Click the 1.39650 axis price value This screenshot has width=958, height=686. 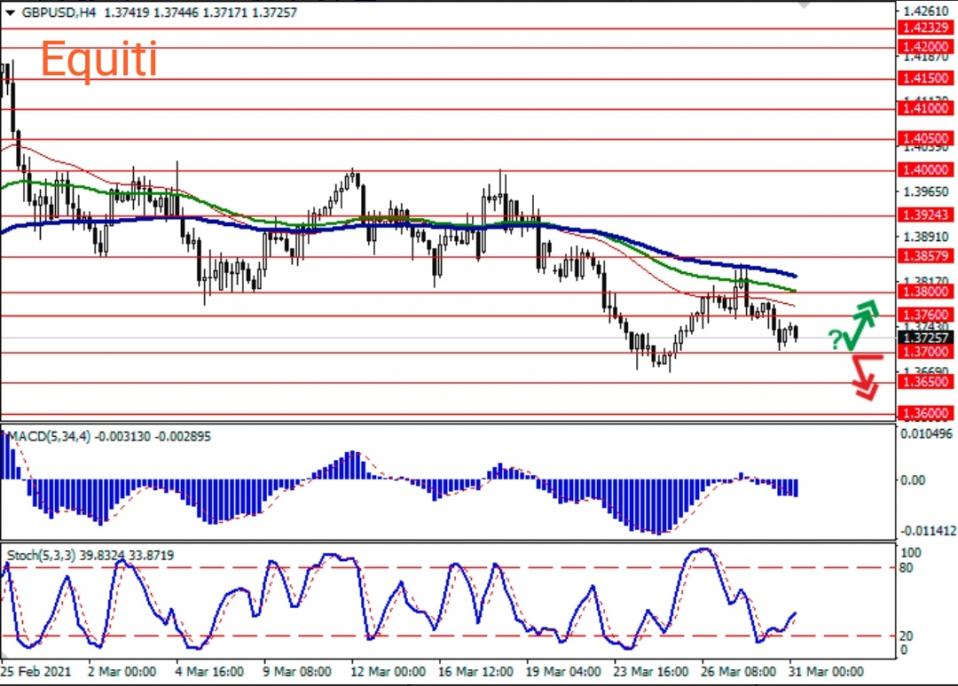pyautogui.click(x=926, y=192)
